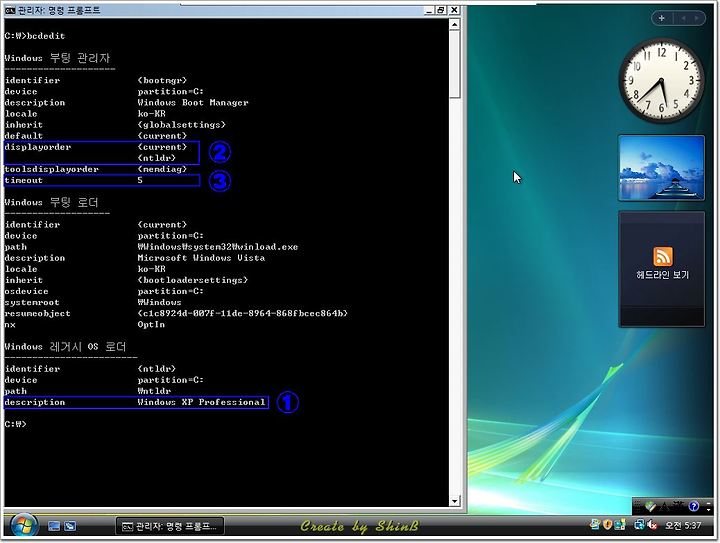Open the language bar options dropdown arrow

709,510
